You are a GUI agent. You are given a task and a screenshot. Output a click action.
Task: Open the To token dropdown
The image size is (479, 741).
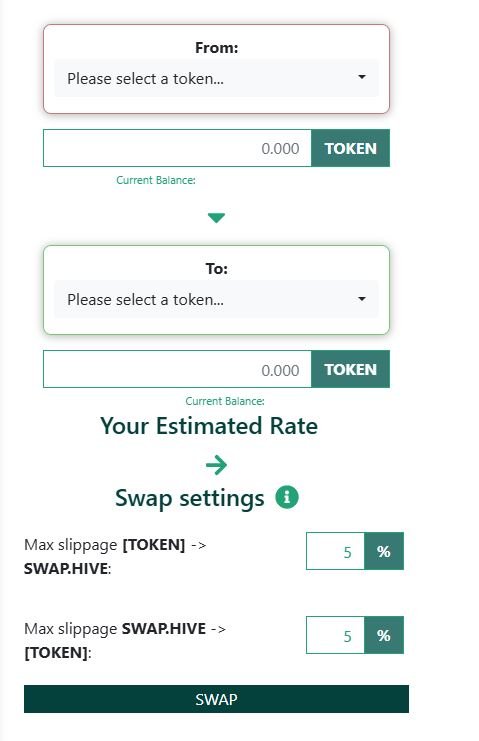pyautogui.click(x=216, y=299)
